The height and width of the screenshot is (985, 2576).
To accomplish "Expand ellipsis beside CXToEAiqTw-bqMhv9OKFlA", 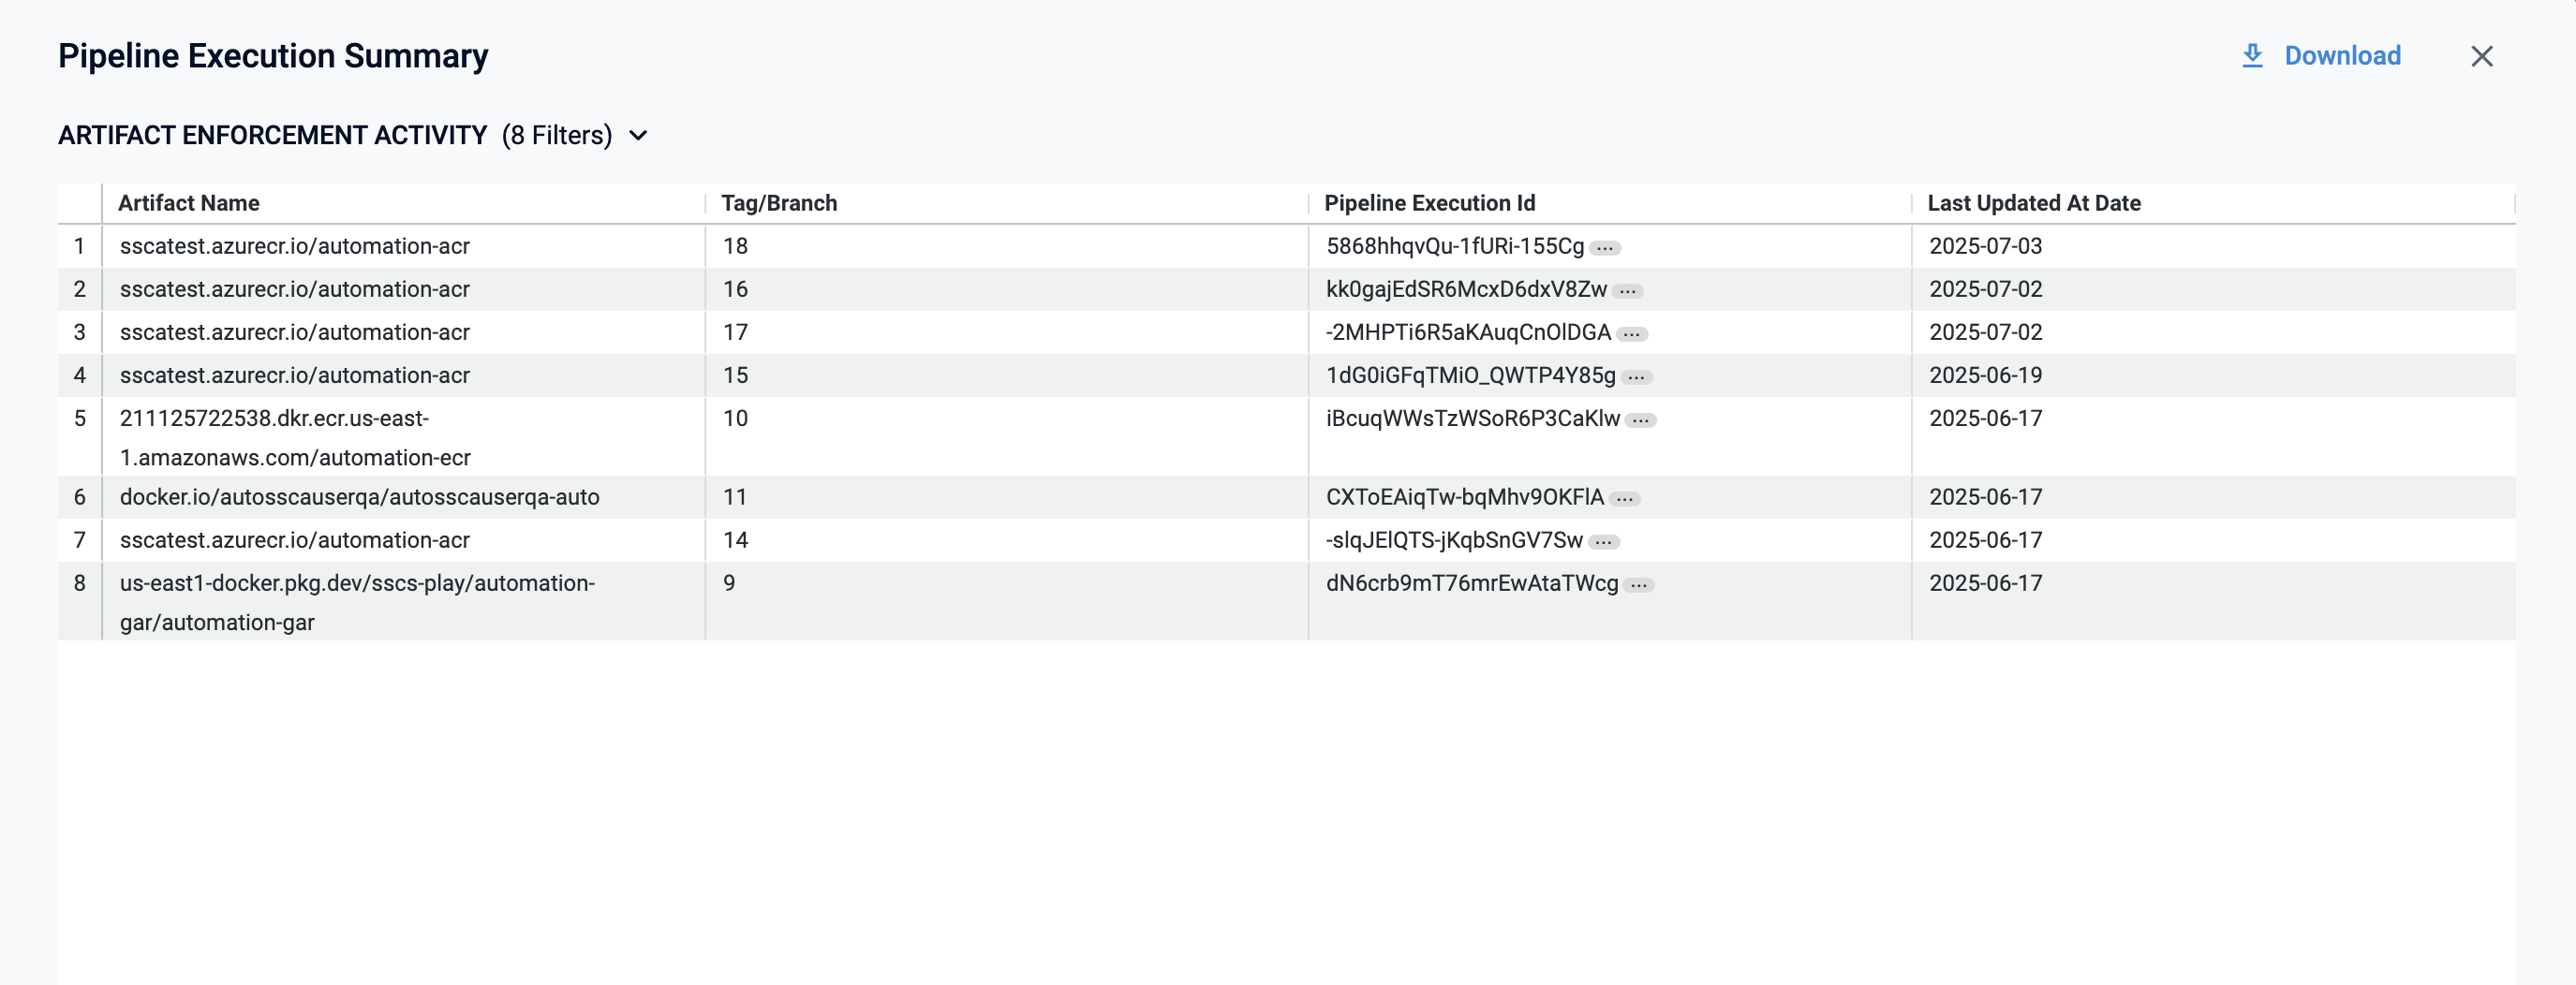I will (x=1624, y=499).
